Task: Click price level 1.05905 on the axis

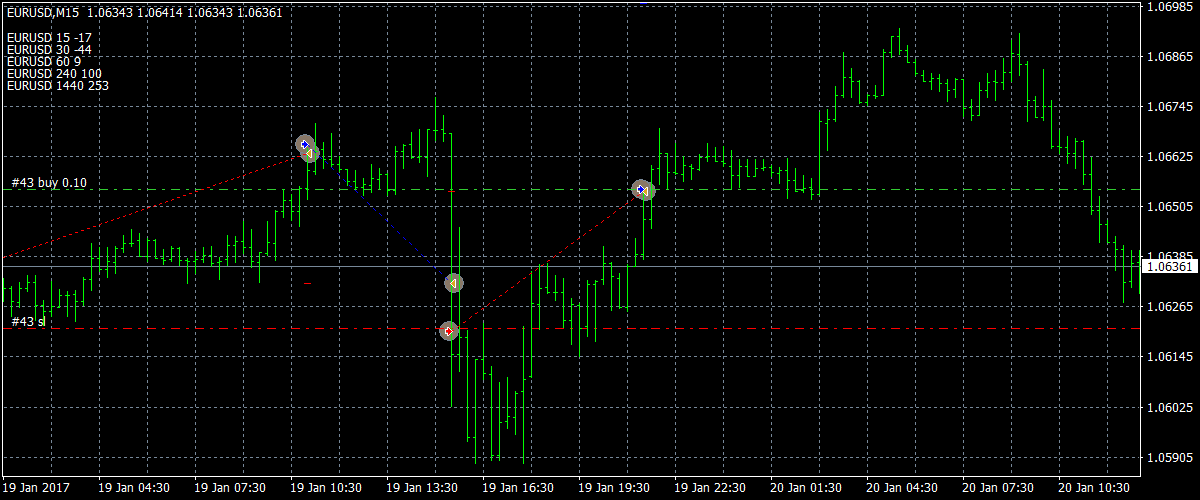Action: click(1169, 458)
